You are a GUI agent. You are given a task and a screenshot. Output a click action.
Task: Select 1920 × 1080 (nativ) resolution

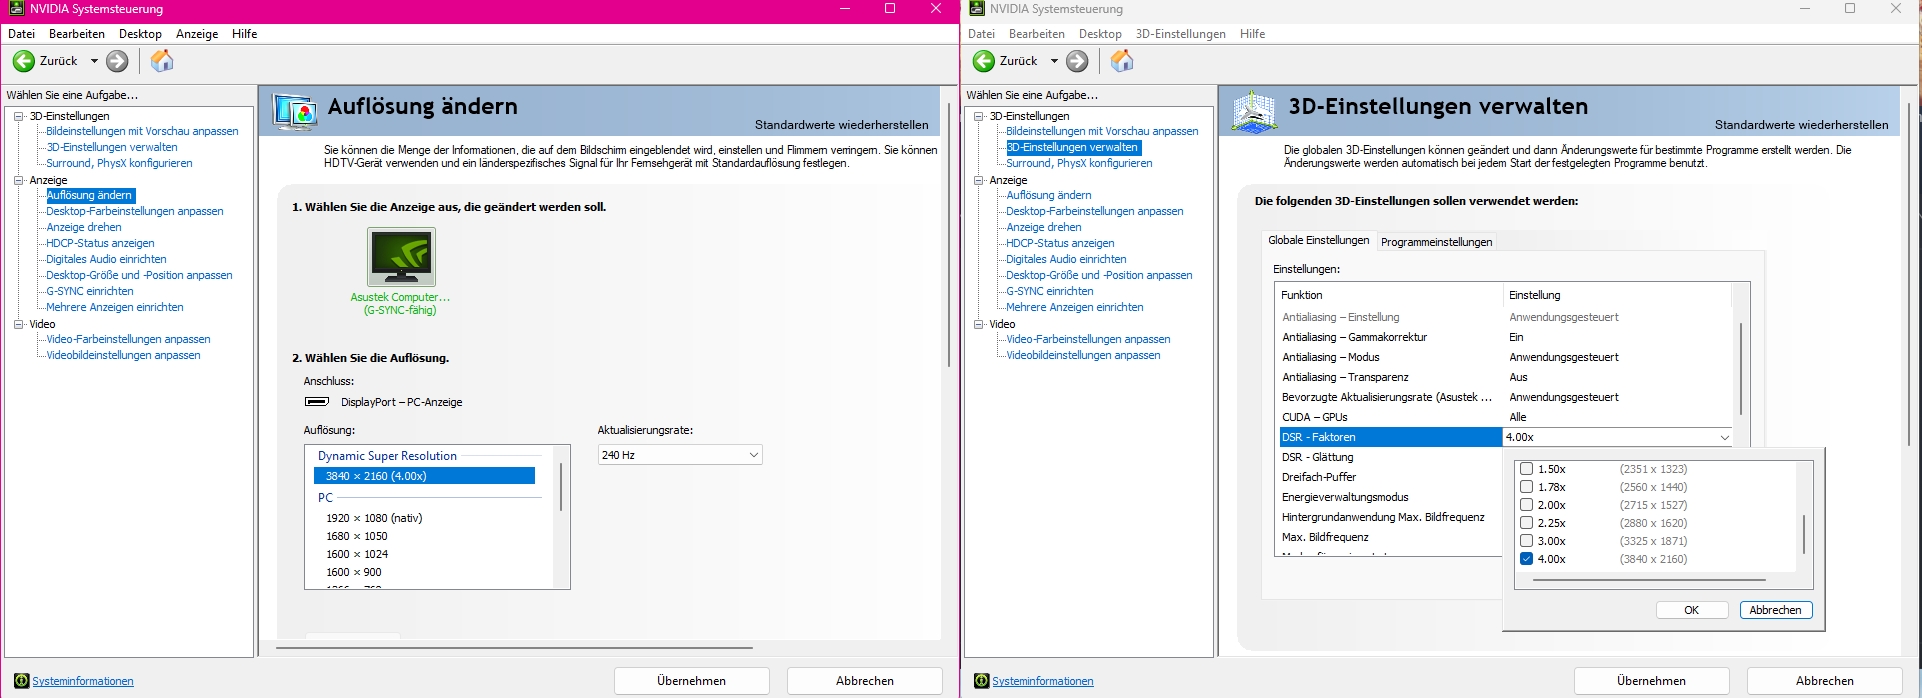click(374, 518)
